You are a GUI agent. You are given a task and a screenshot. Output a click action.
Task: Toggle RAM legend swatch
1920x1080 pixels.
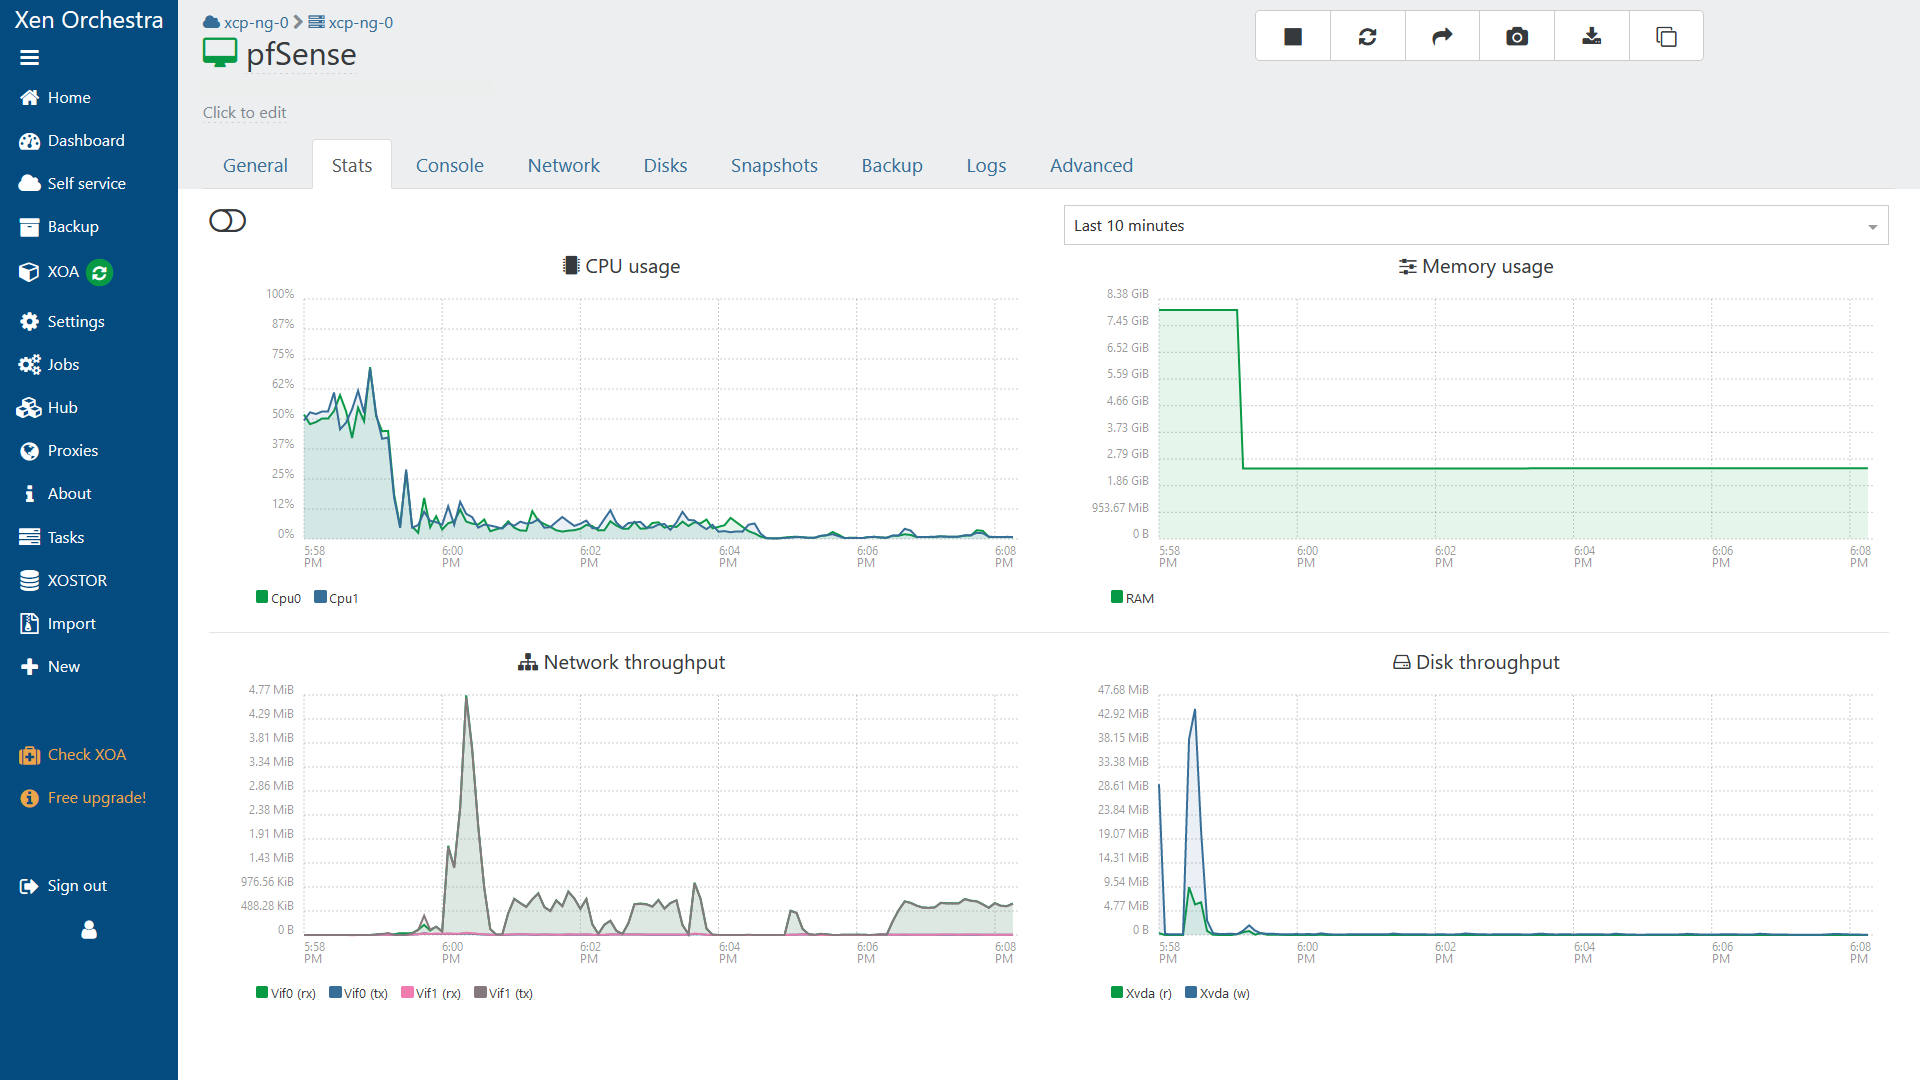click(1117, 597)
